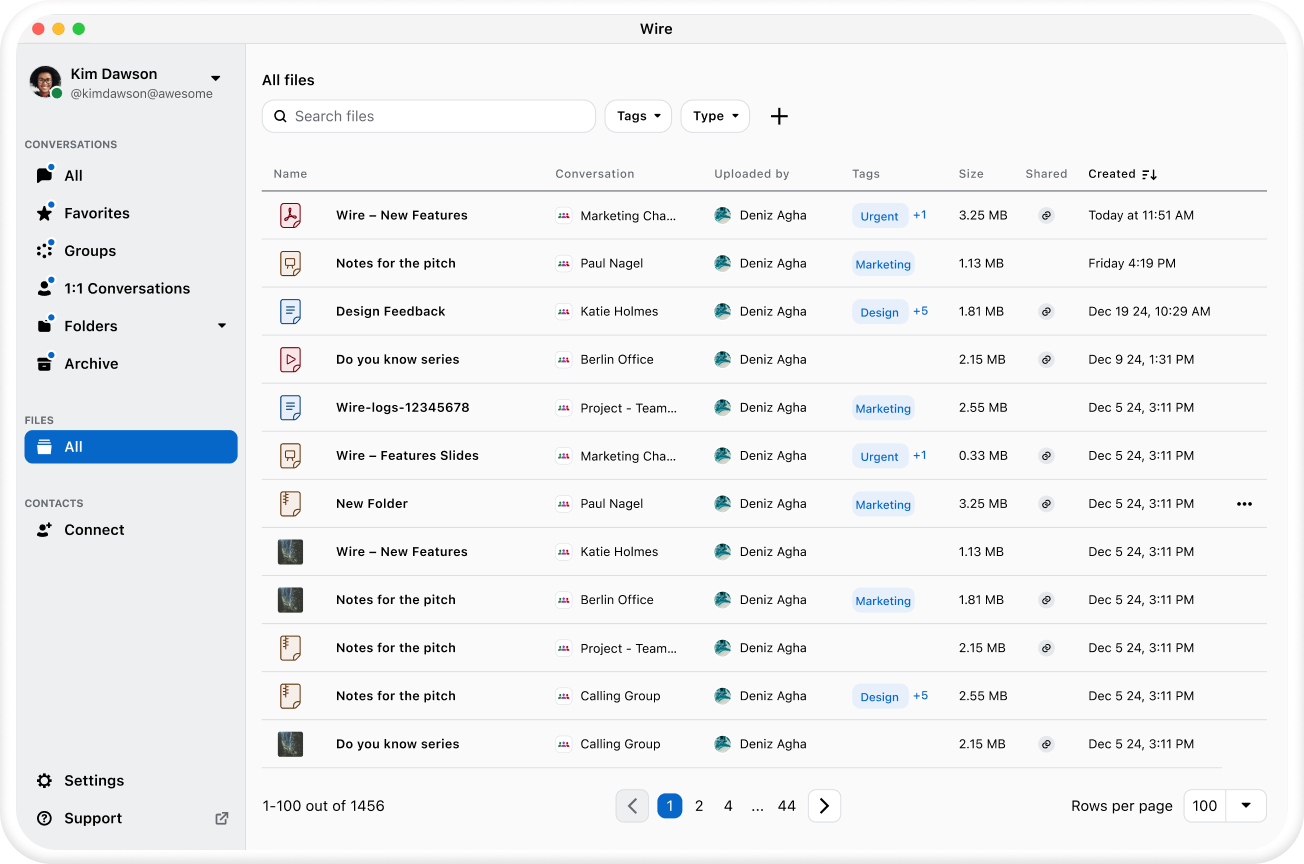Click the Marketing tag on Wire-logs-12345678
This screenshot has width=1304, height=864.
[883, 408]
